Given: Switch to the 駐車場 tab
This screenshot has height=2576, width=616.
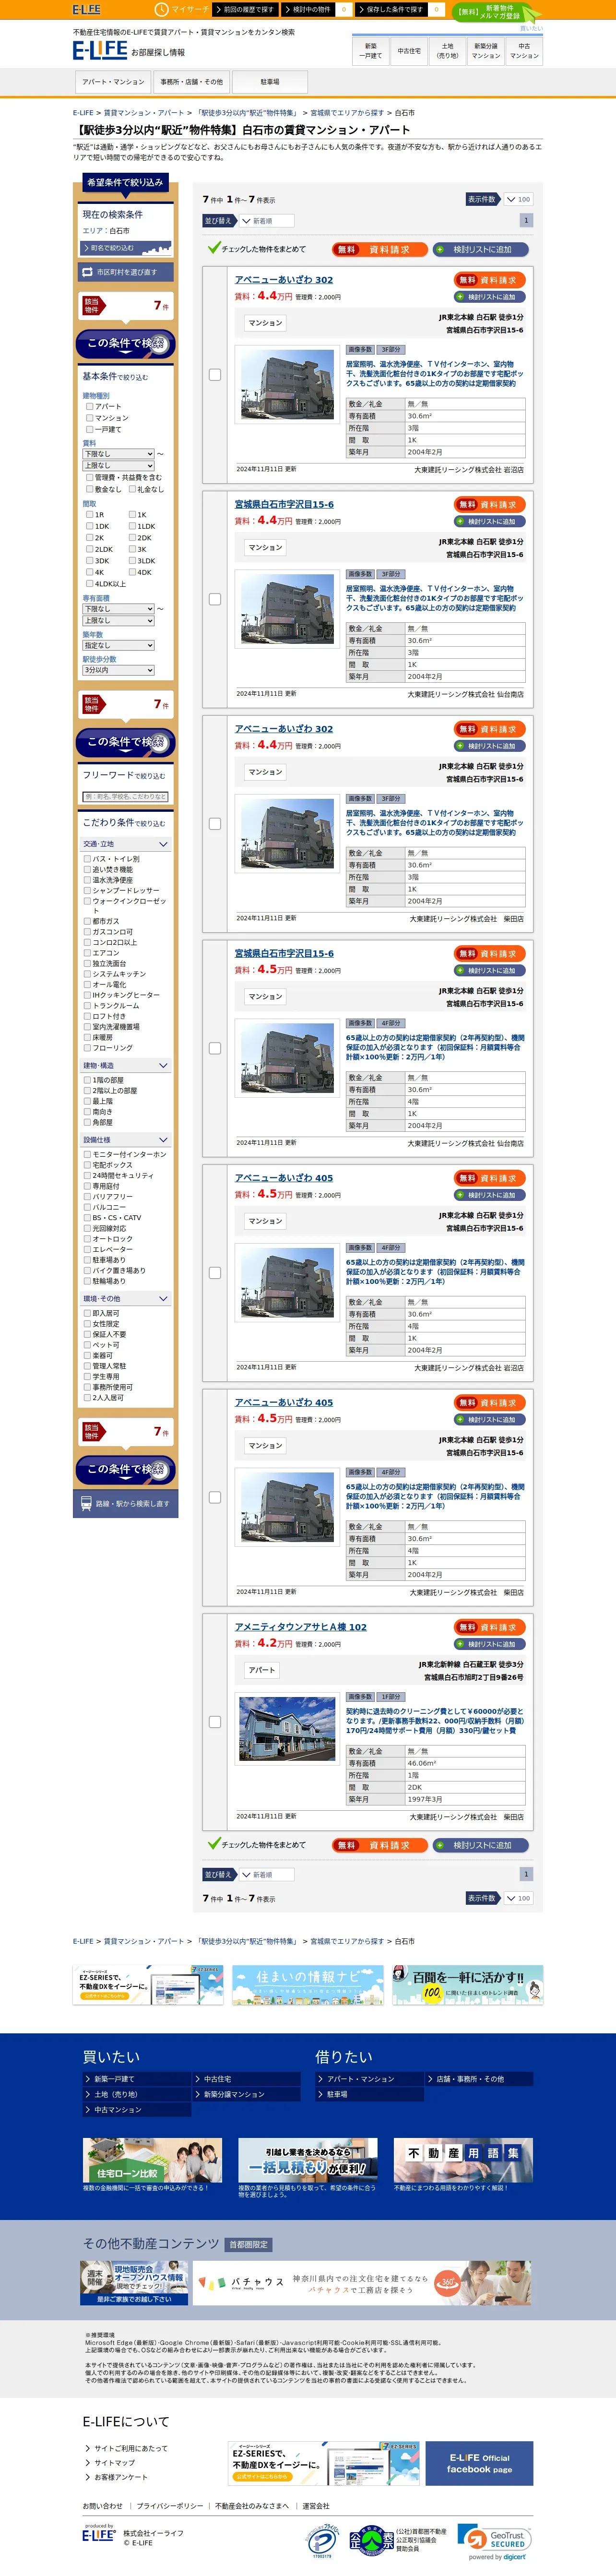Looking at the screenshot, I should (270, 82).
